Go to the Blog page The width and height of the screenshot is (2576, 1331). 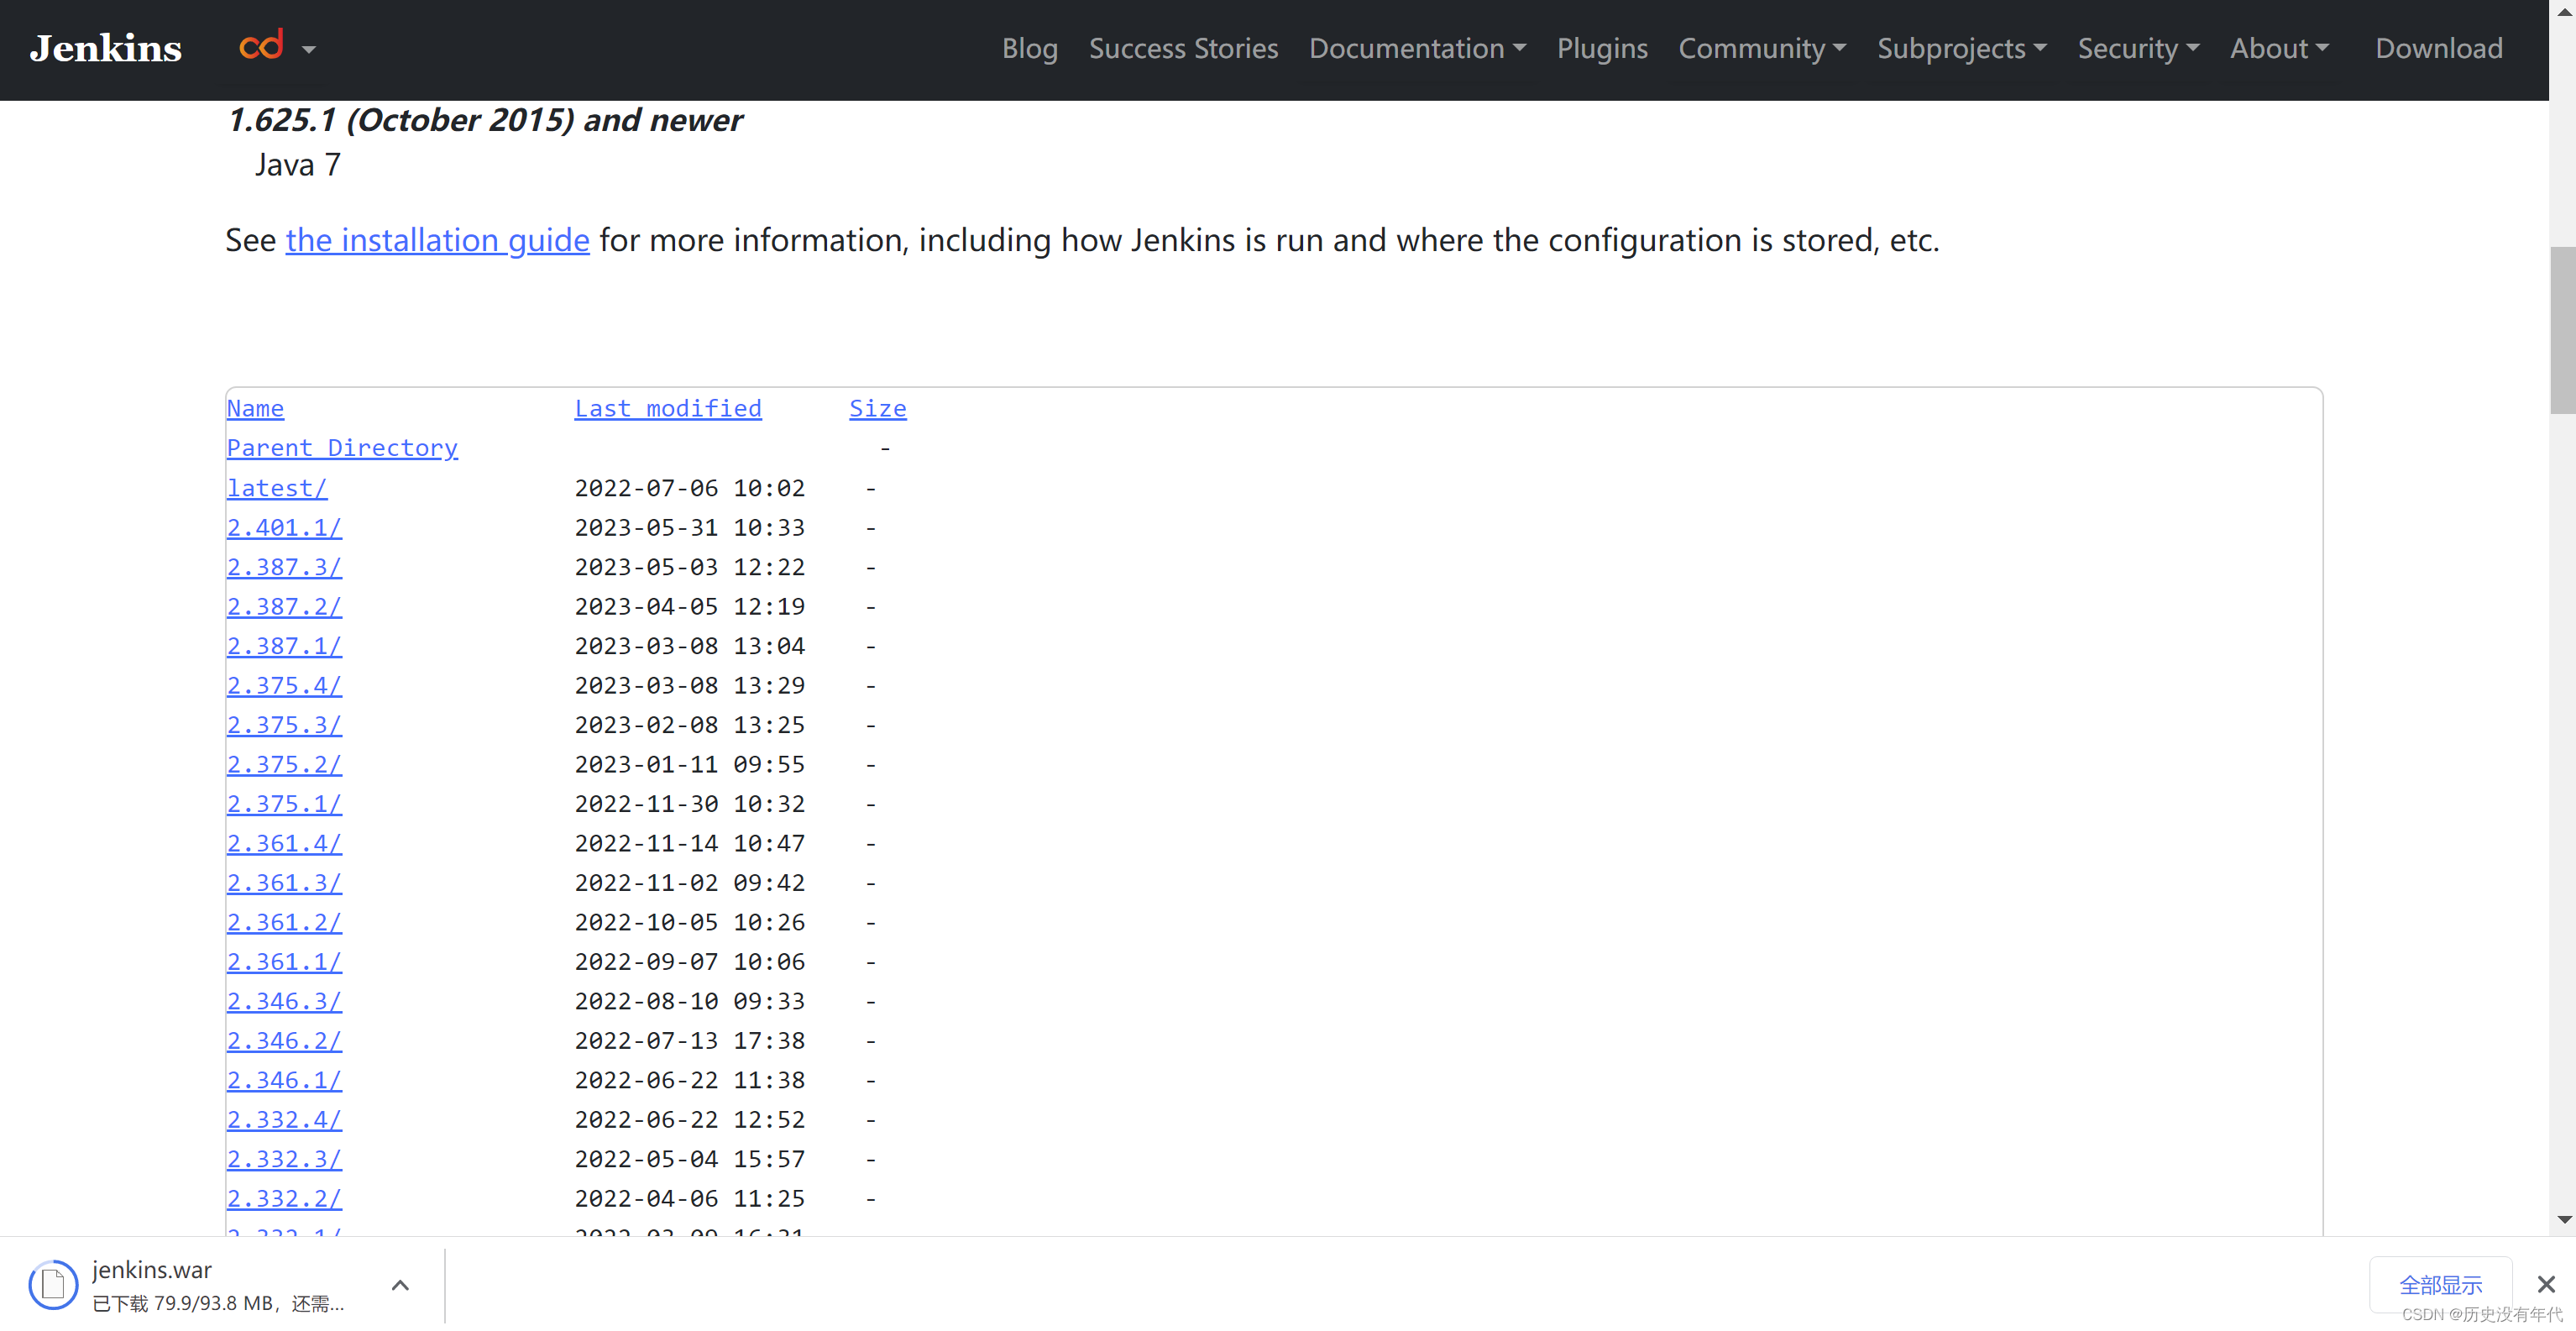1029,48
